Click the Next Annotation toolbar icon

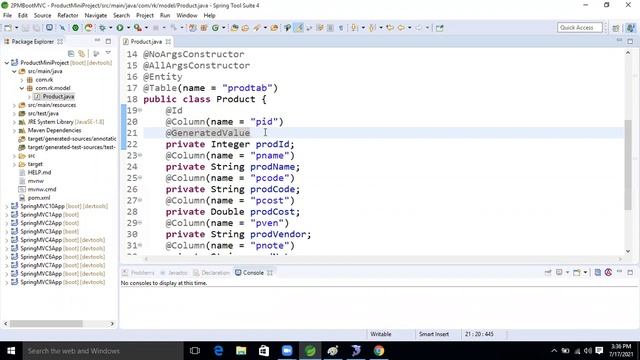pos(354,28)
